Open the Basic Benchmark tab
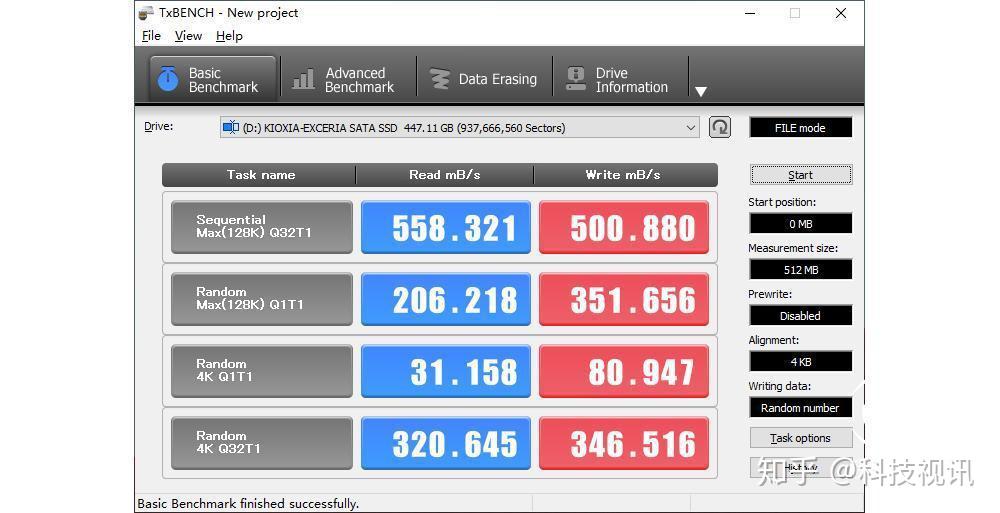The width and height of the screenshot is (1000, 513). [x=213, y=79]
